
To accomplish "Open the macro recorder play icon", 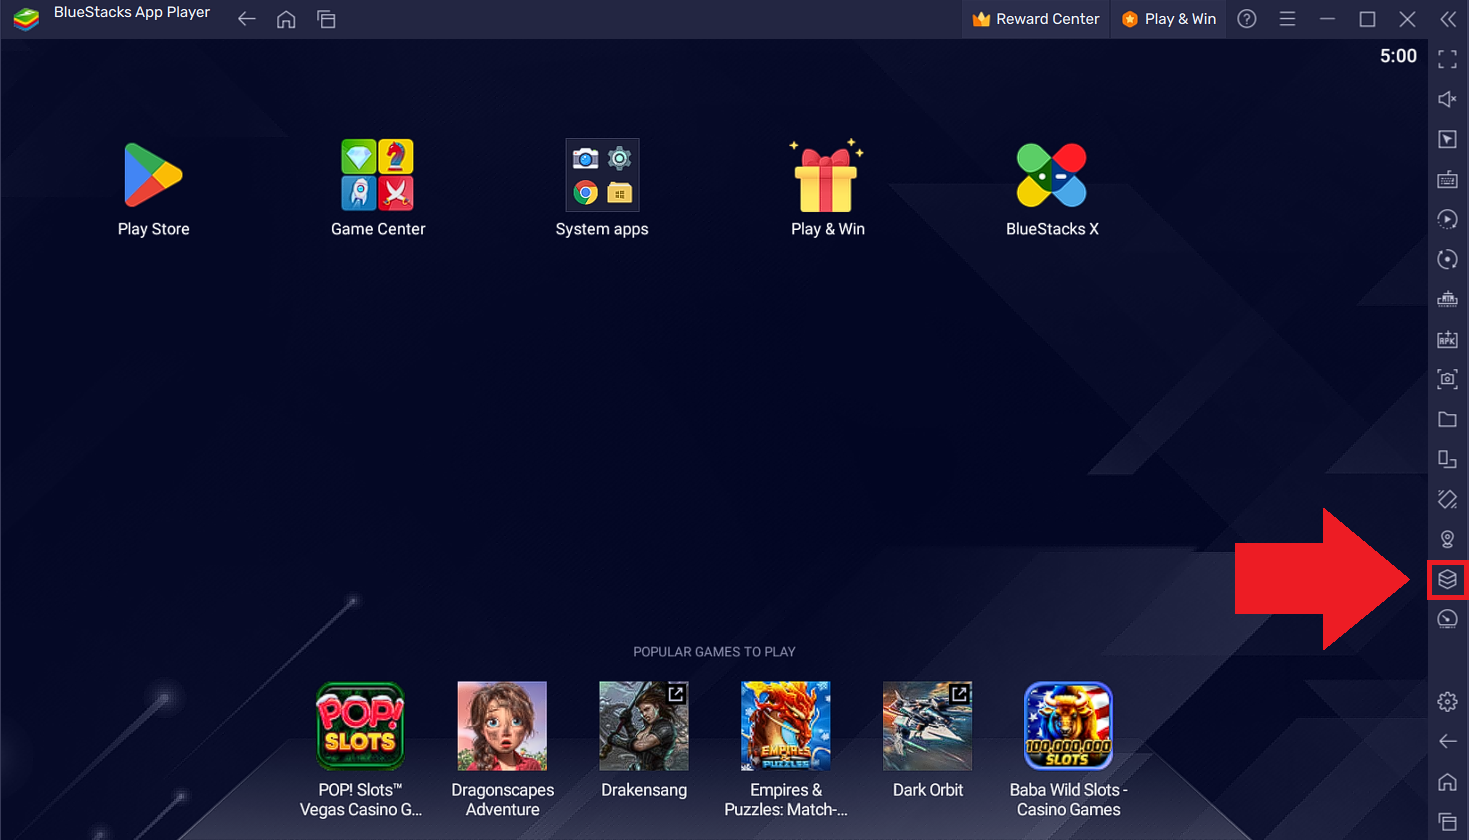I will (1447, 219).
